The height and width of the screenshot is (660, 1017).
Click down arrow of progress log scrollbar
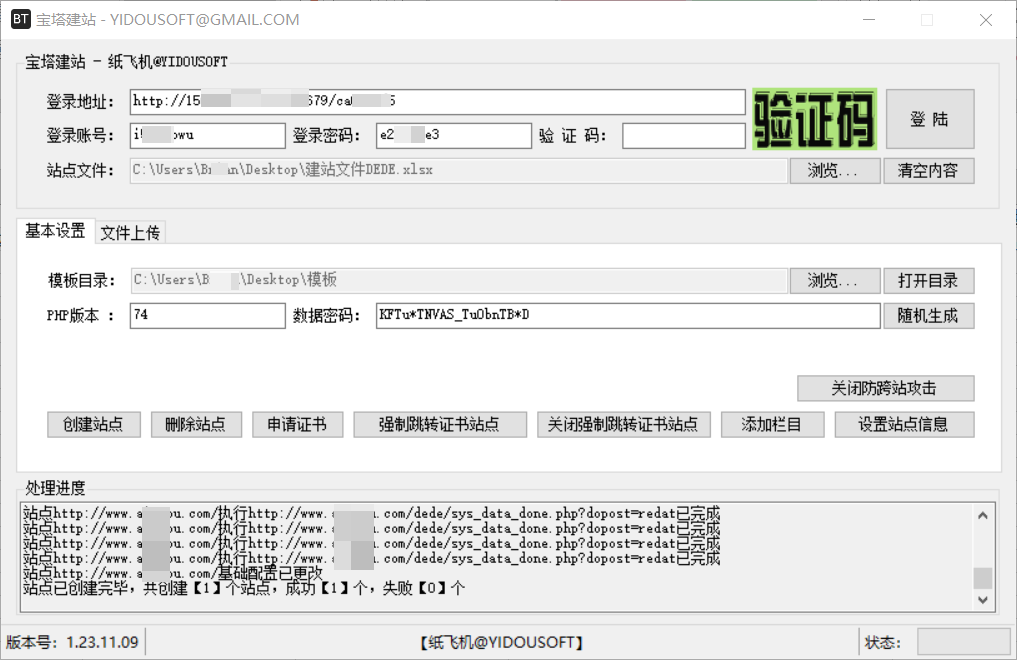pyautogui.click(x=983, y=600)
